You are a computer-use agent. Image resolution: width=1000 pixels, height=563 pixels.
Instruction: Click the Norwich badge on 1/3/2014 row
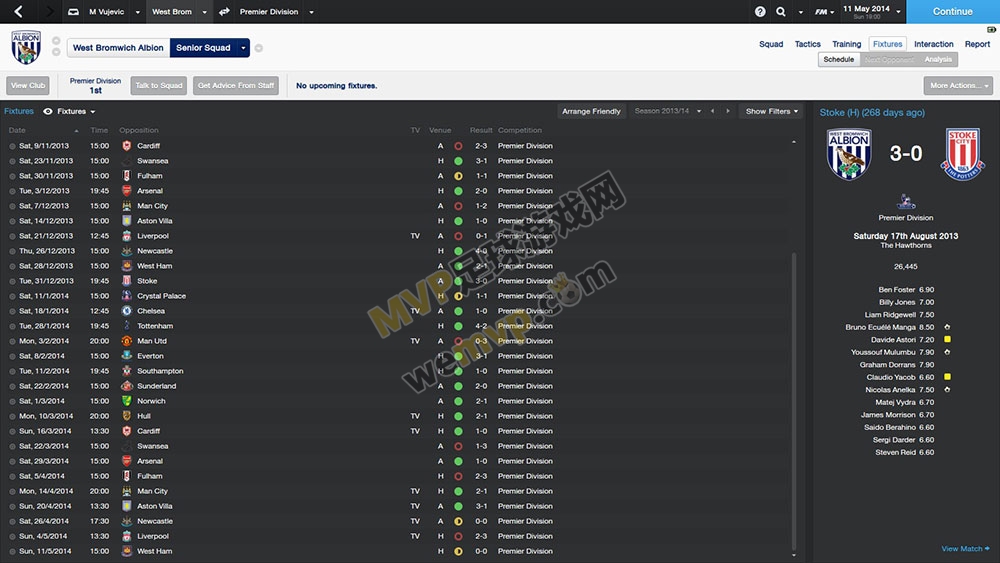click(126, 401)
